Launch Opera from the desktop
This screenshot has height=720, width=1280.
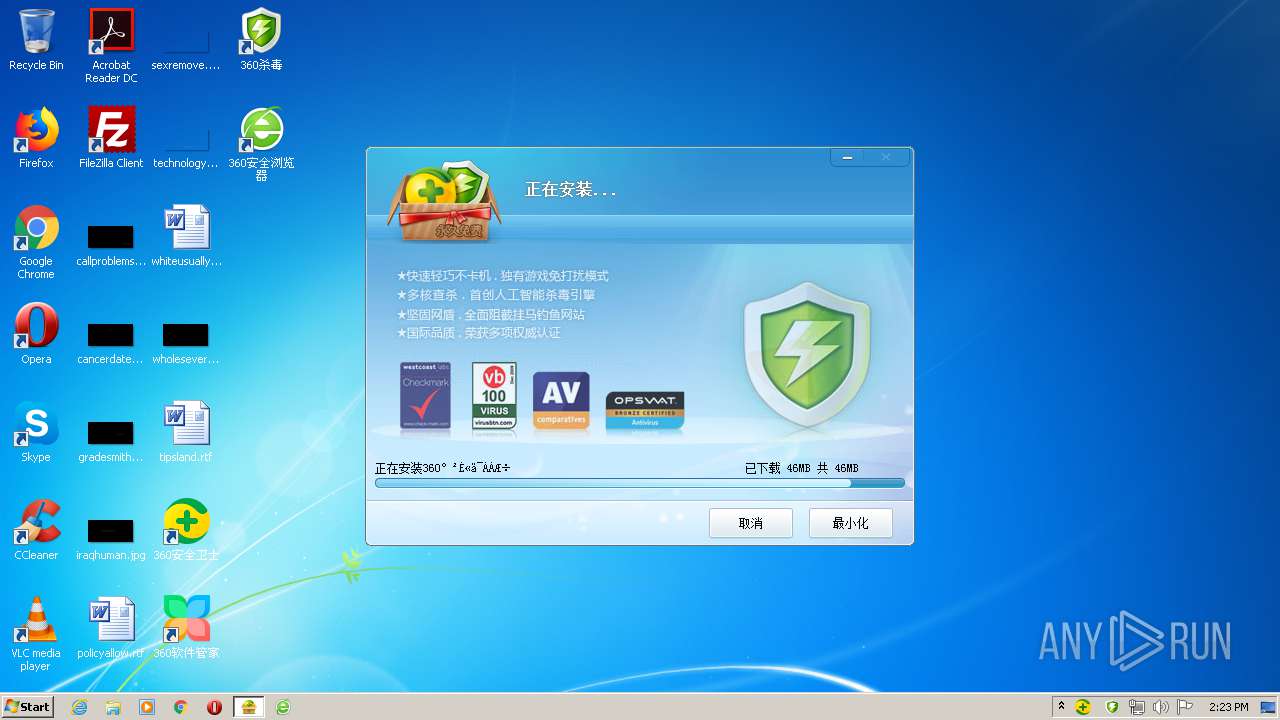pos(36,334)
